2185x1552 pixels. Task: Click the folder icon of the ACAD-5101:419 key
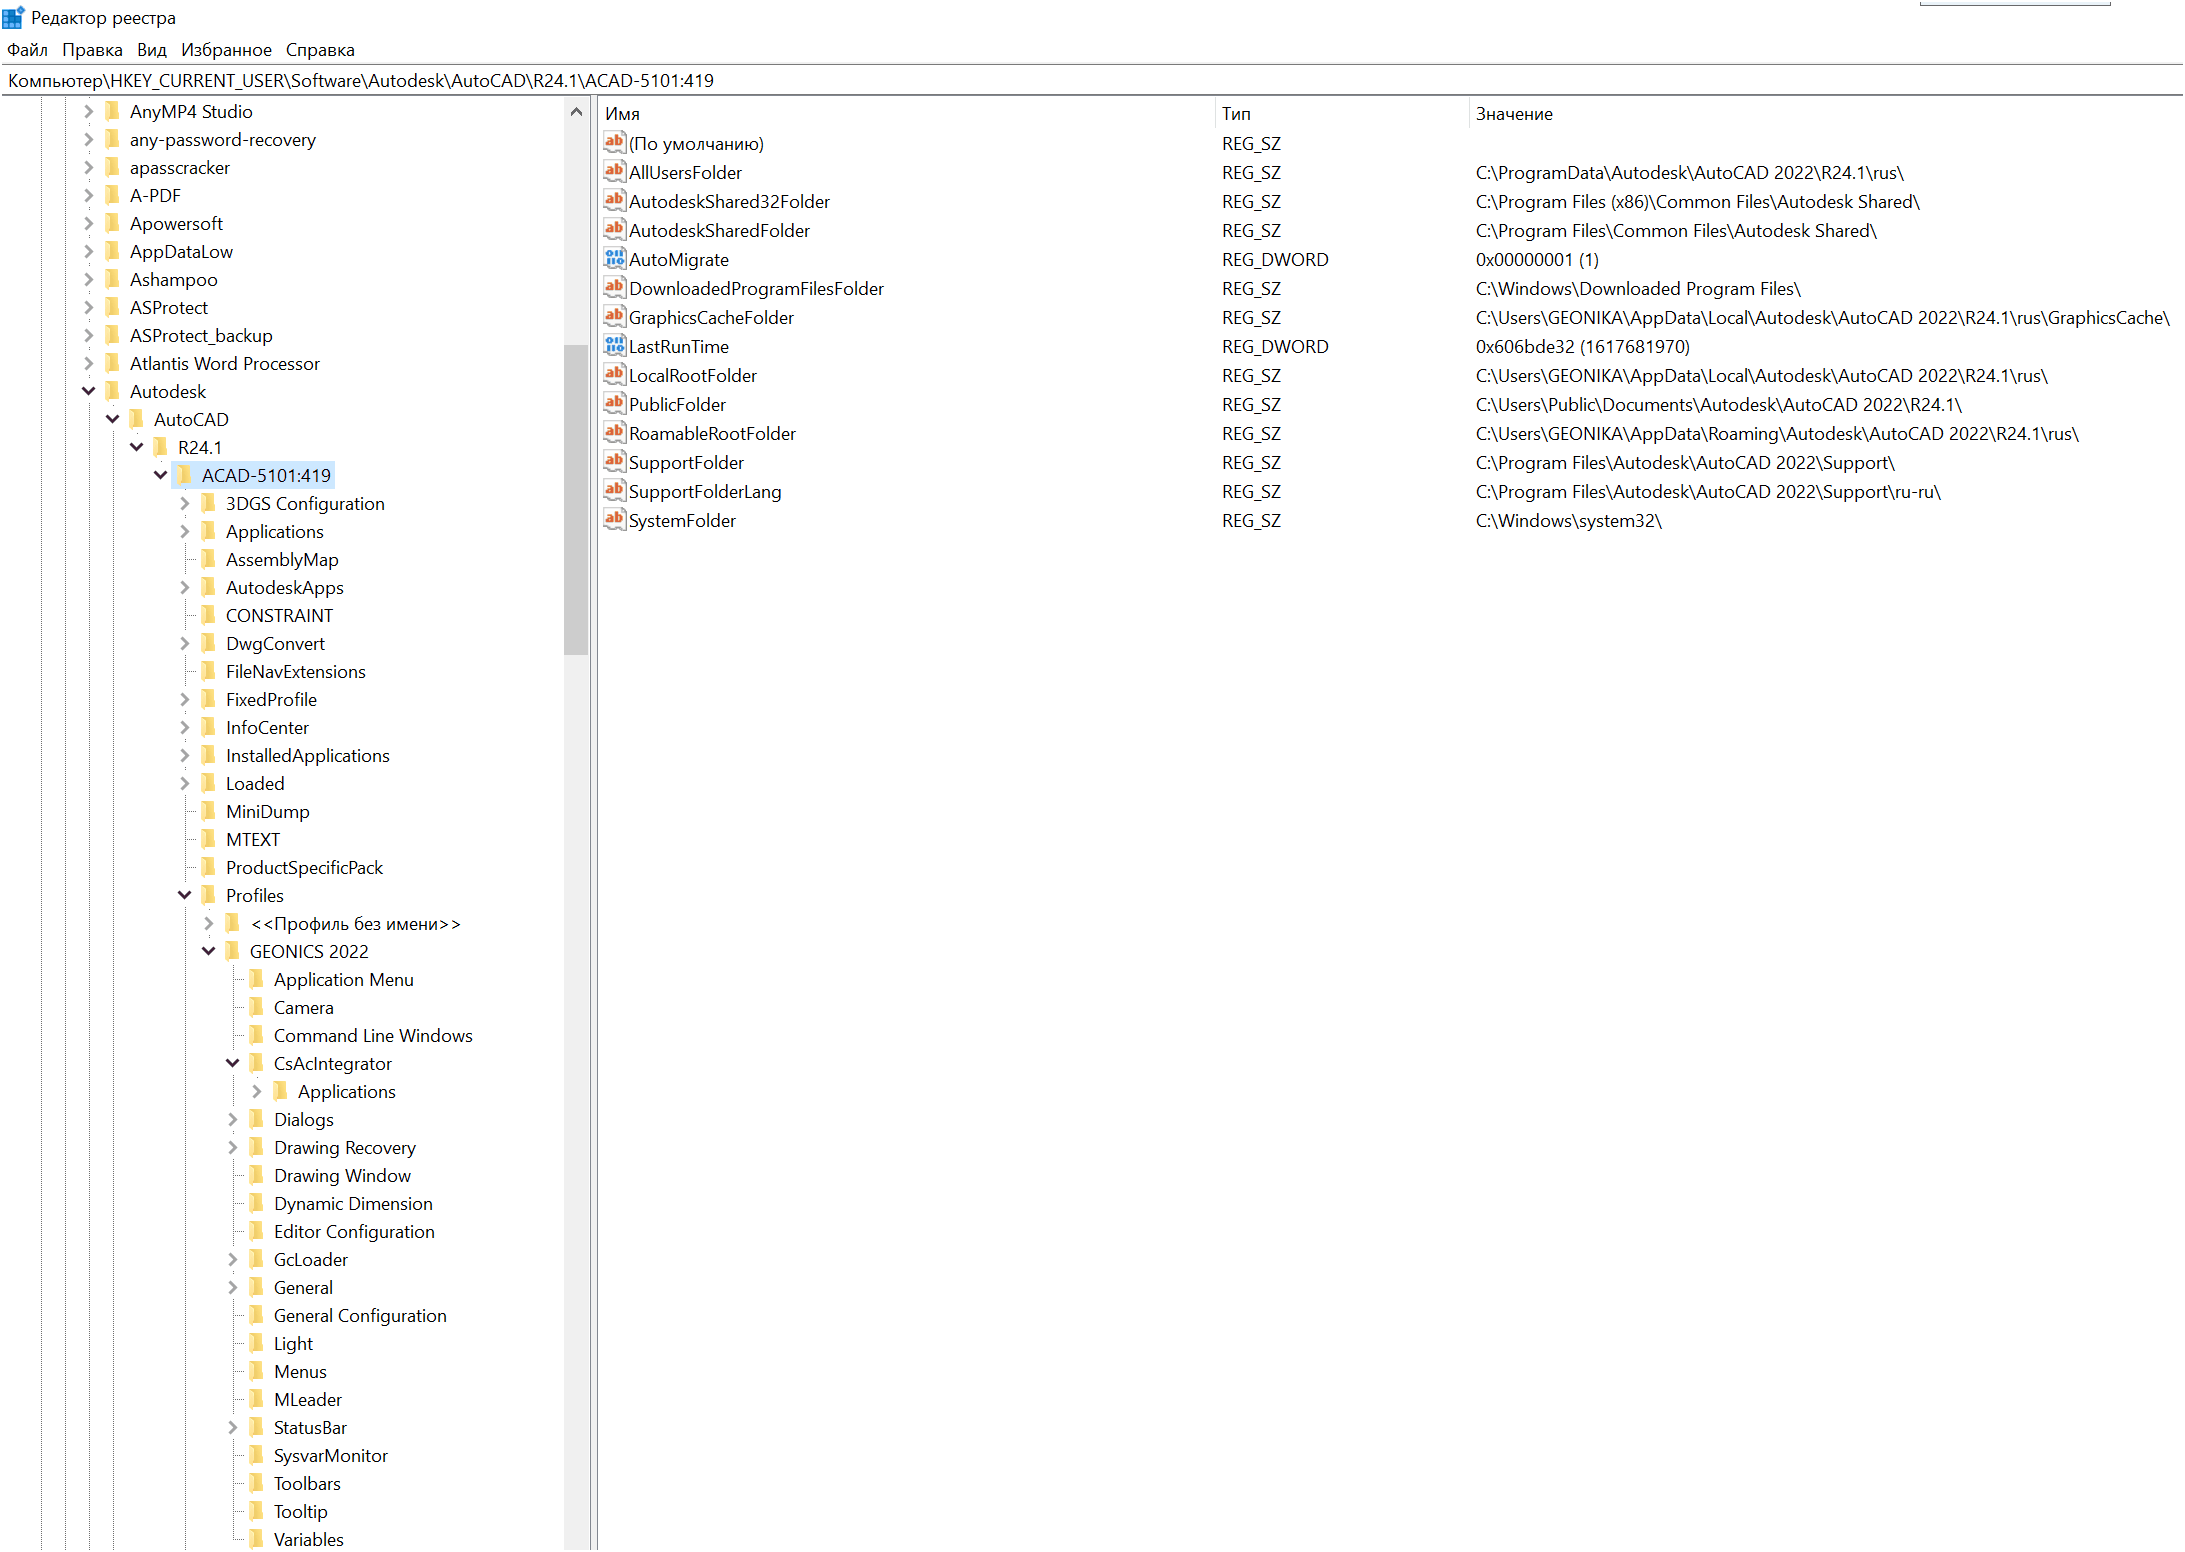(185, 475)
